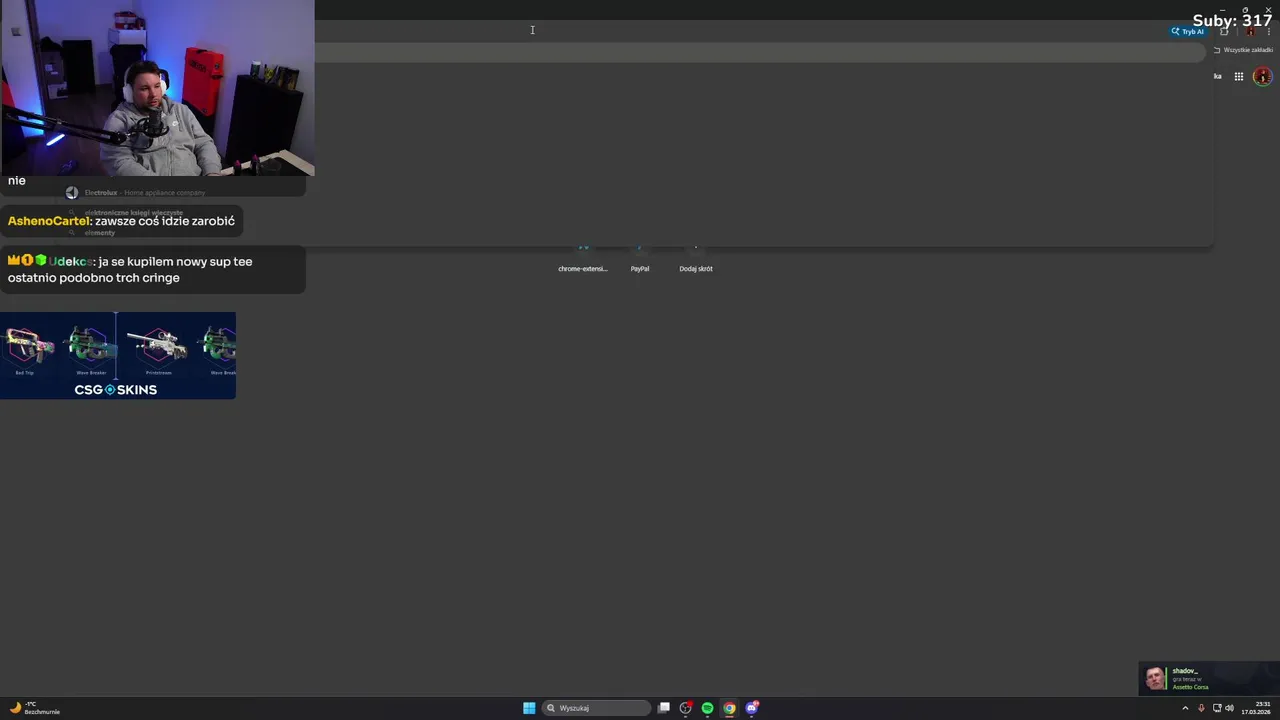Open Task View on the taskbar

tap(664, 708)
